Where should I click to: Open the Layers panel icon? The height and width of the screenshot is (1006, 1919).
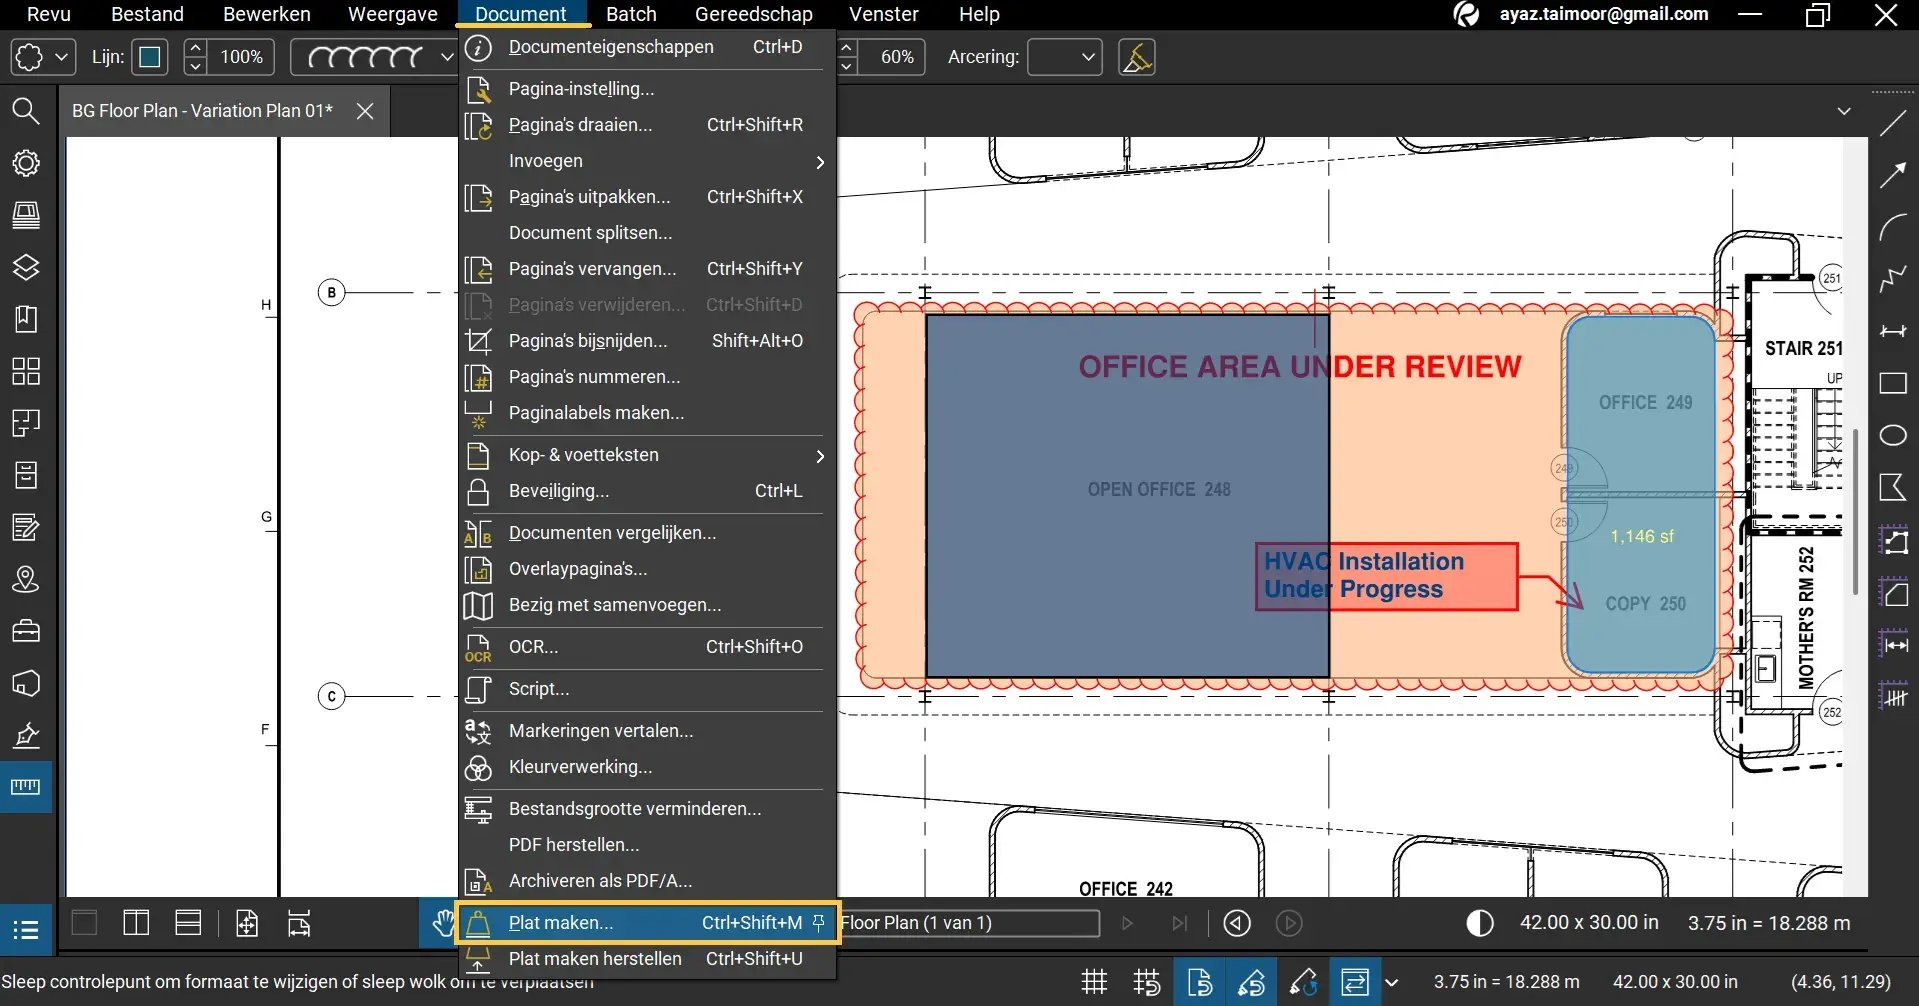click(x=26, y=267)
